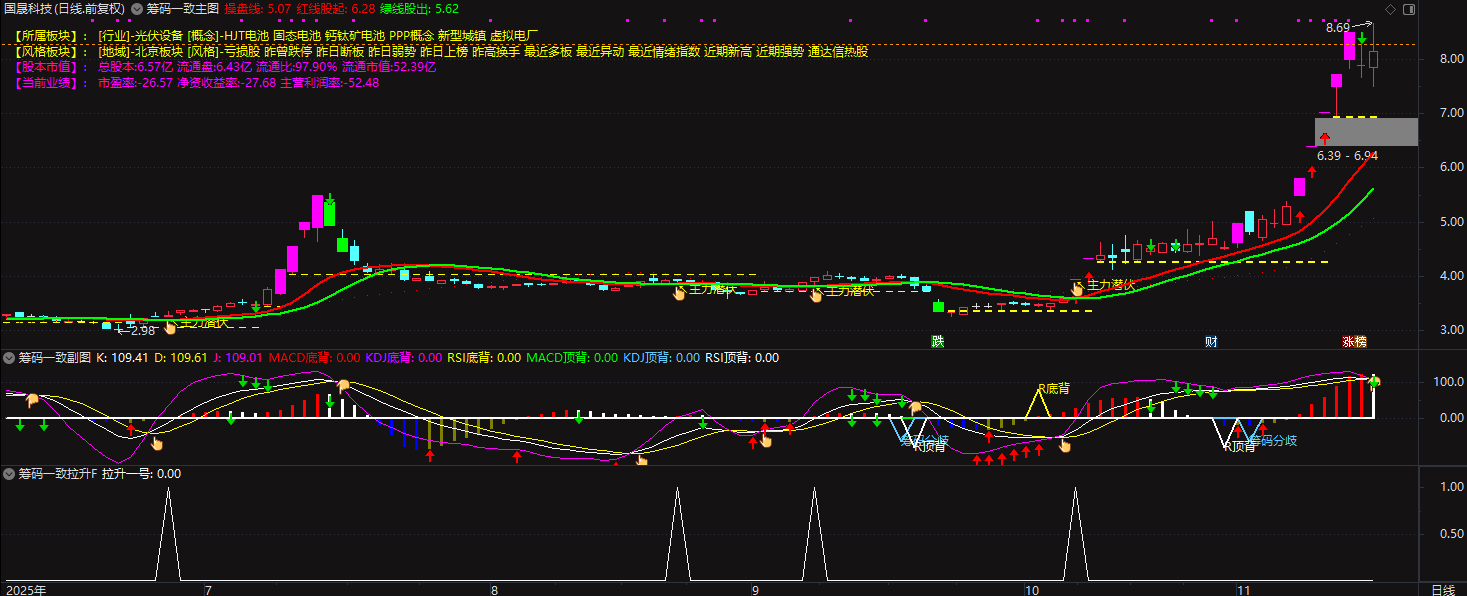Image resolution: width=1467 pixels, height=596 pixels.
Task: Click the 2025年 label on the time axis
Action: (27, 590)
